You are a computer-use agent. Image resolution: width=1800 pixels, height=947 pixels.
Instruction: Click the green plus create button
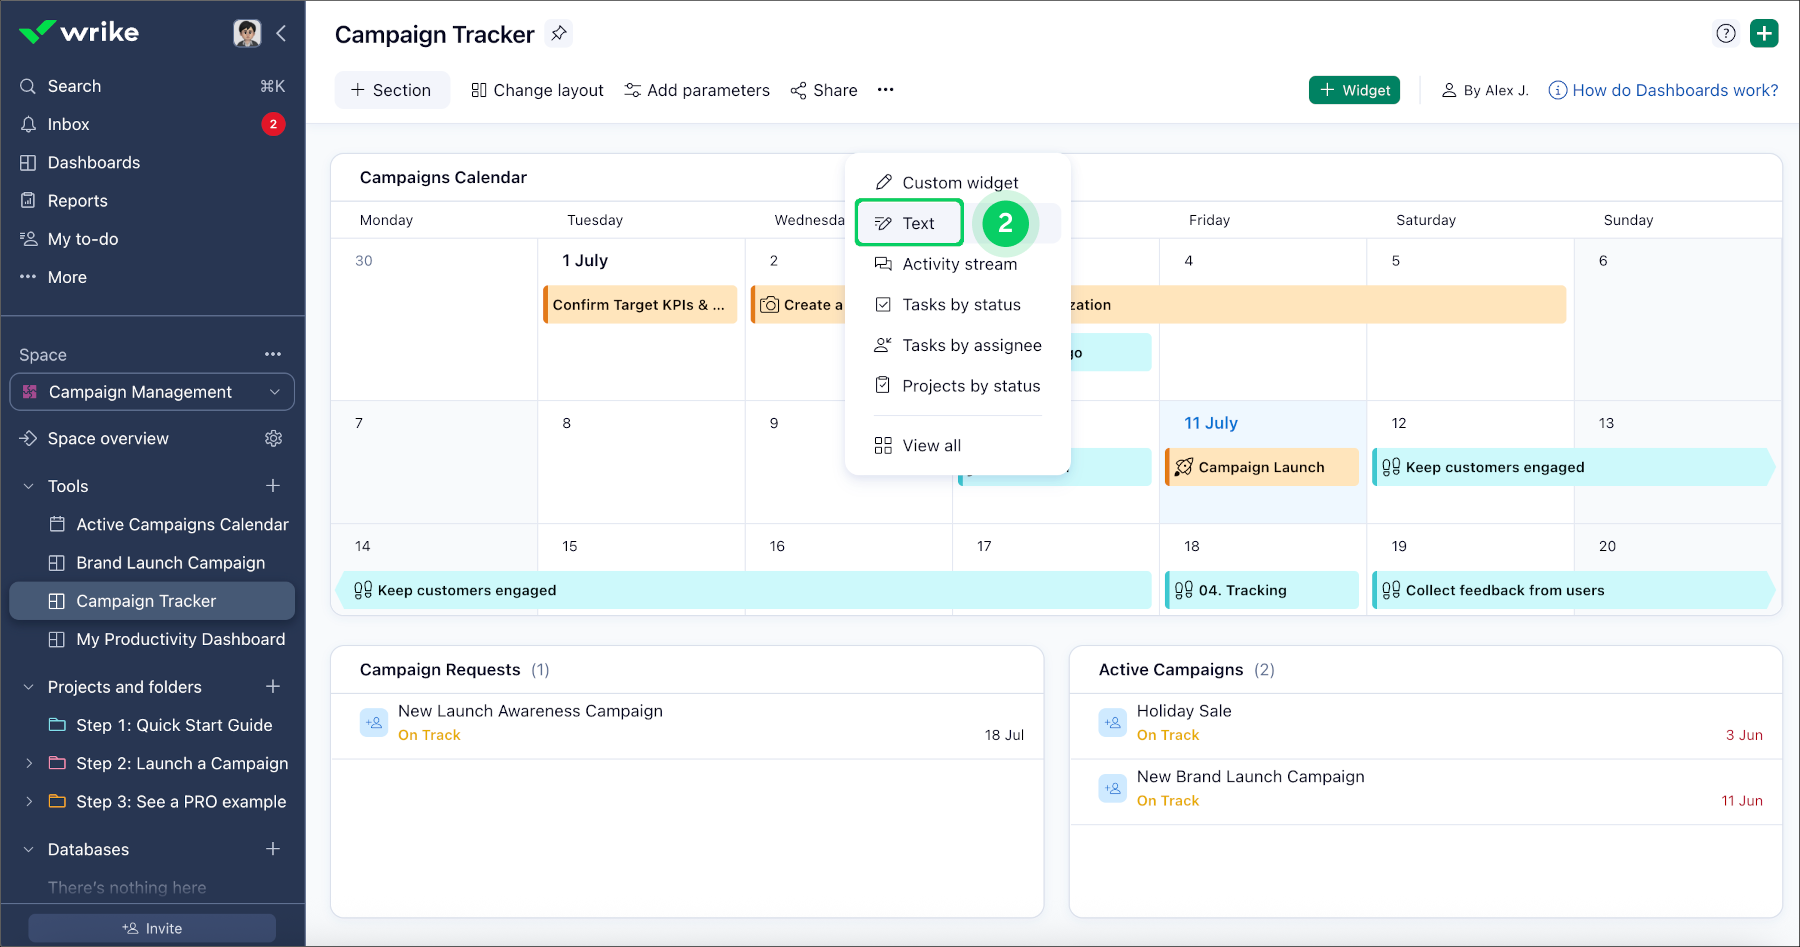[x=1764, y=33]
